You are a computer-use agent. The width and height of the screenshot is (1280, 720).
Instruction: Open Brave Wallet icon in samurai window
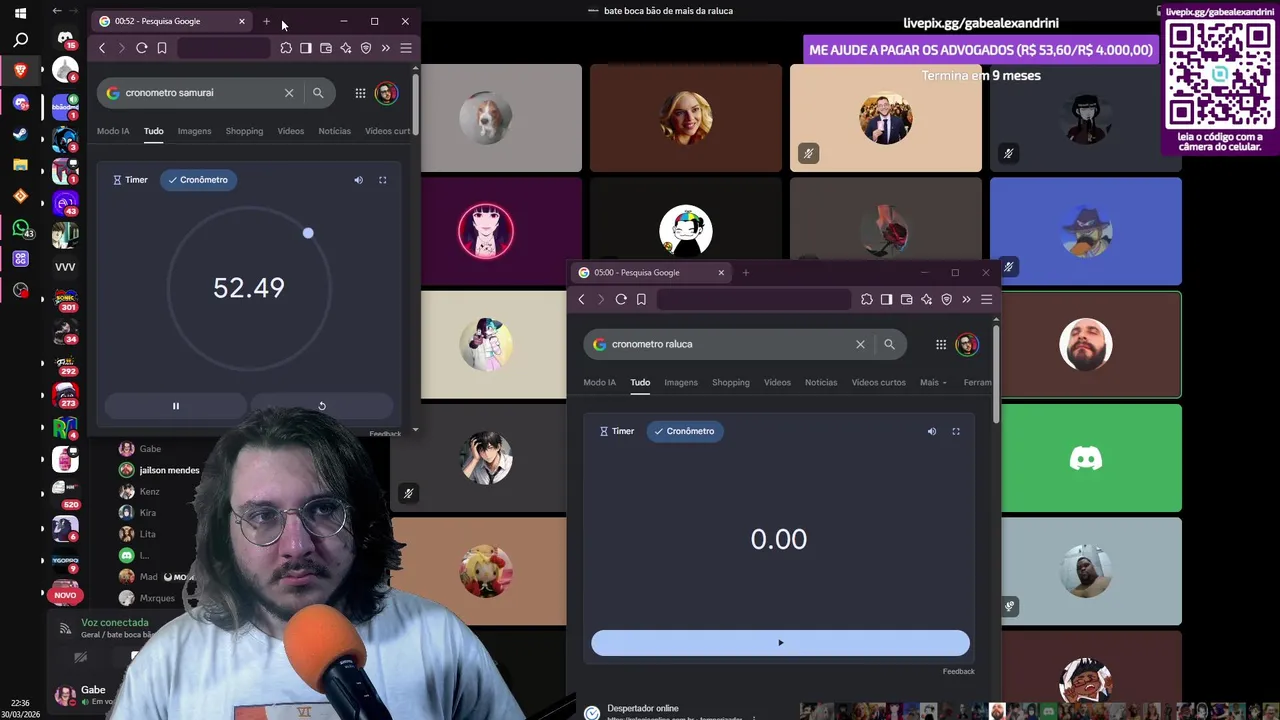(326, 48)
